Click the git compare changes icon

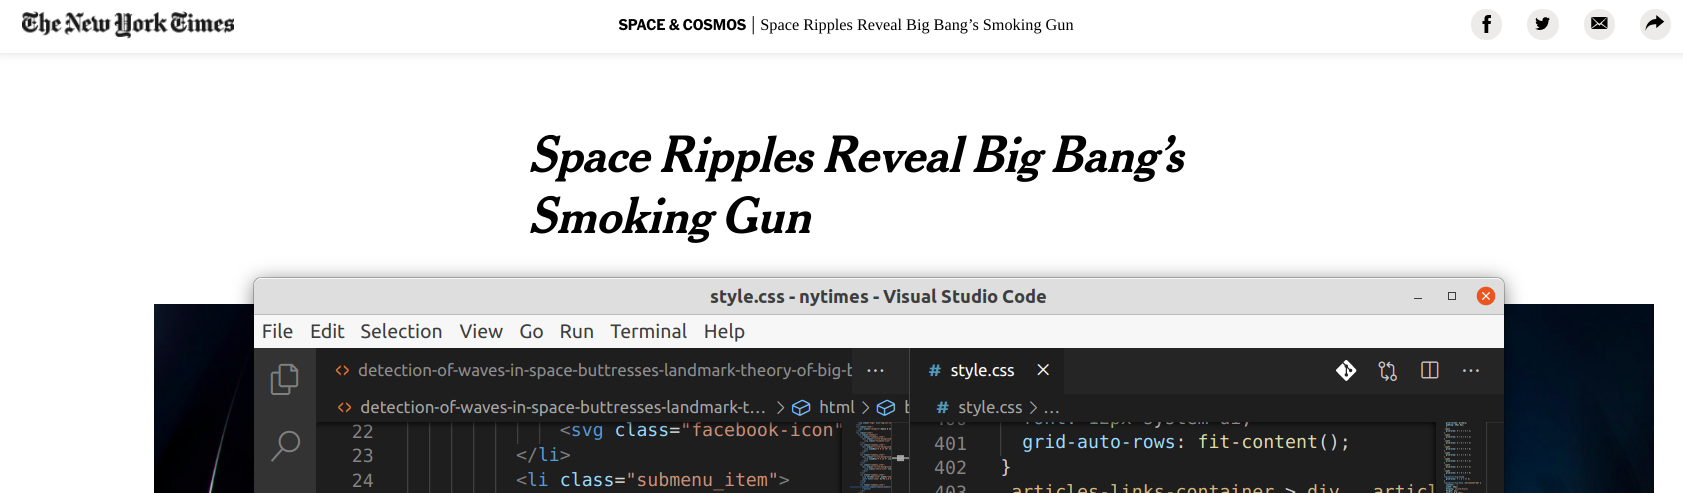[x=1387, y=370]
